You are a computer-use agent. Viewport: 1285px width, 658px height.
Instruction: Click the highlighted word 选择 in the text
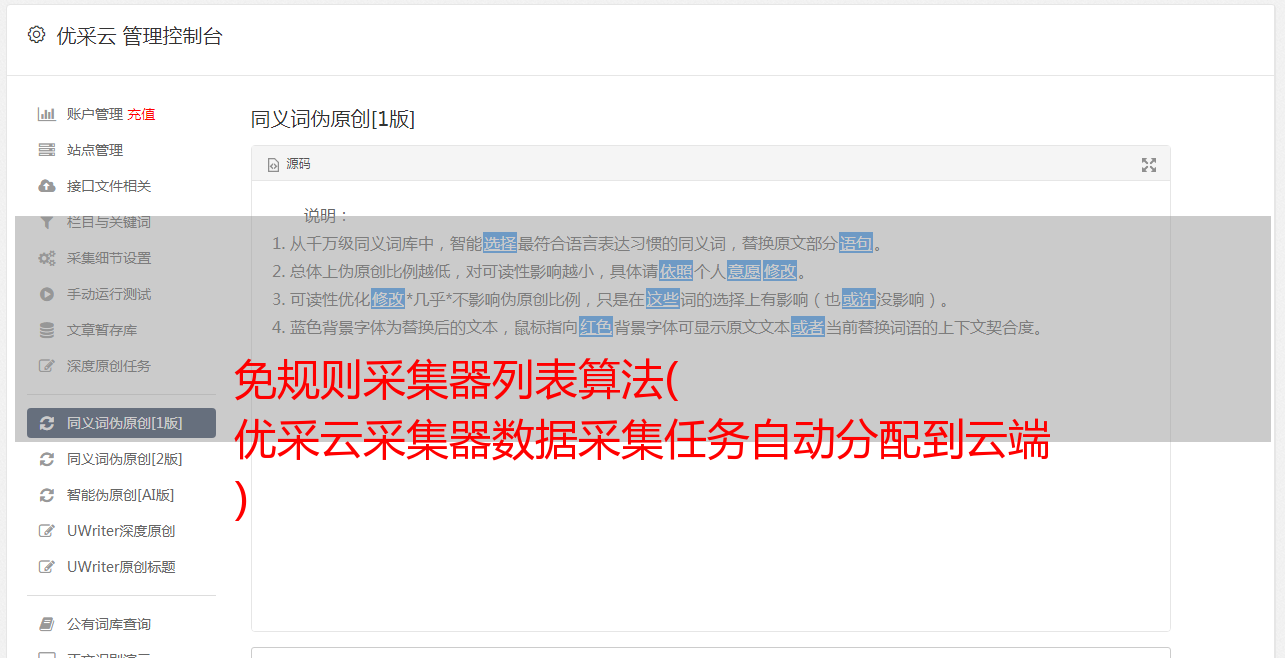500,243
